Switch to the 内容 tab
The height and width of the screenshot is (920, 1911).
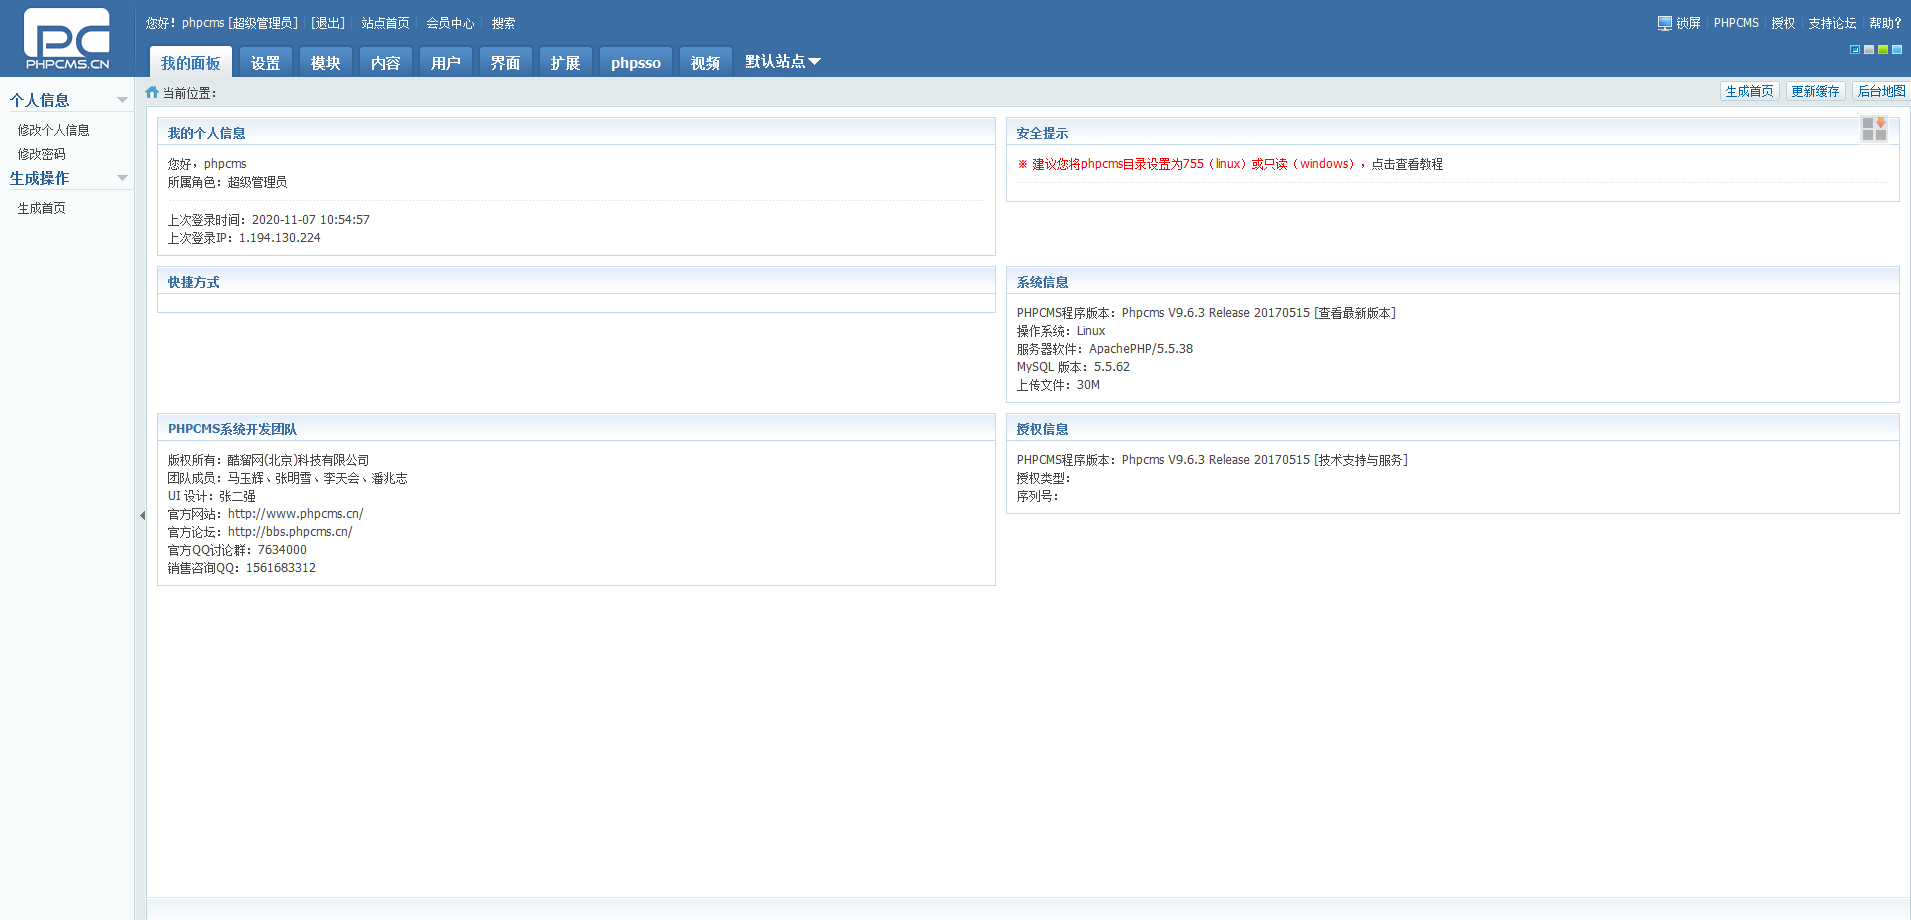[386, 62]
